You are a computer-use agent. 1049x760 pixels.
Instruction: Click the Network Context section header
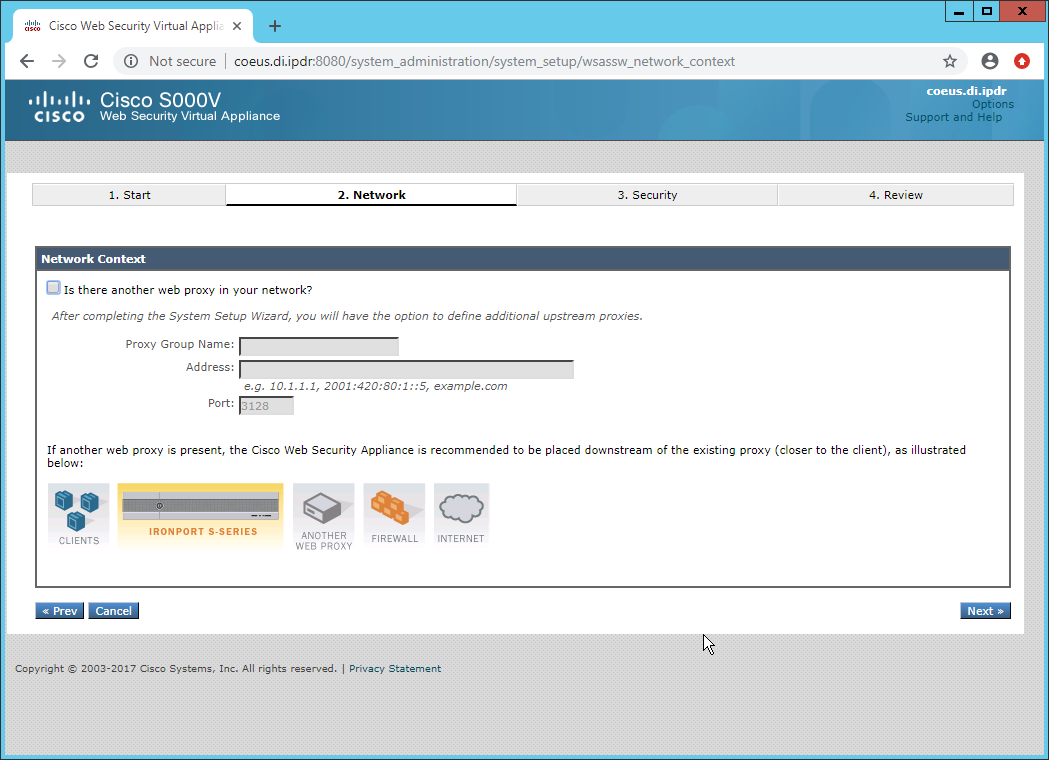(522, 259)
